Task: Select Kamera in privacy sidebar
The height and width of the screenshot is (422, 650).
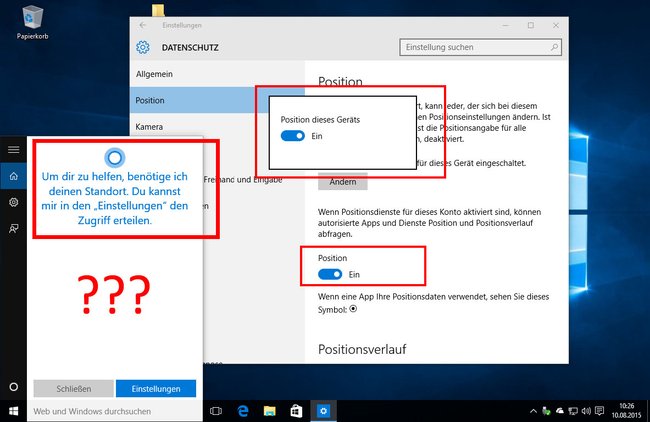Action: tap(149, 126)
